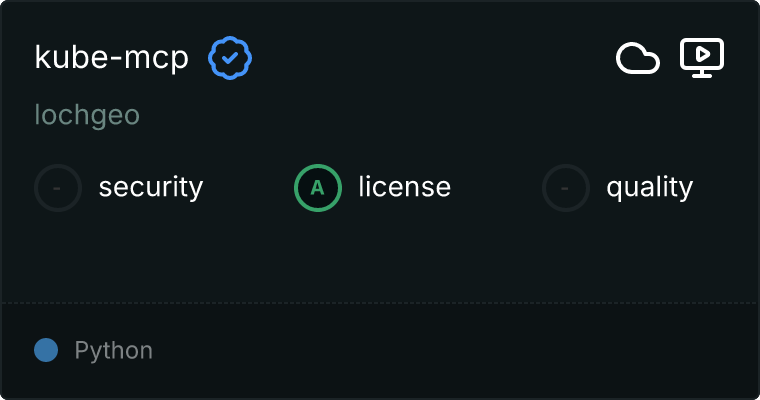This screenshot has width=760, height=400.
Task: Click the cloud icon
Action: (637, 59)
